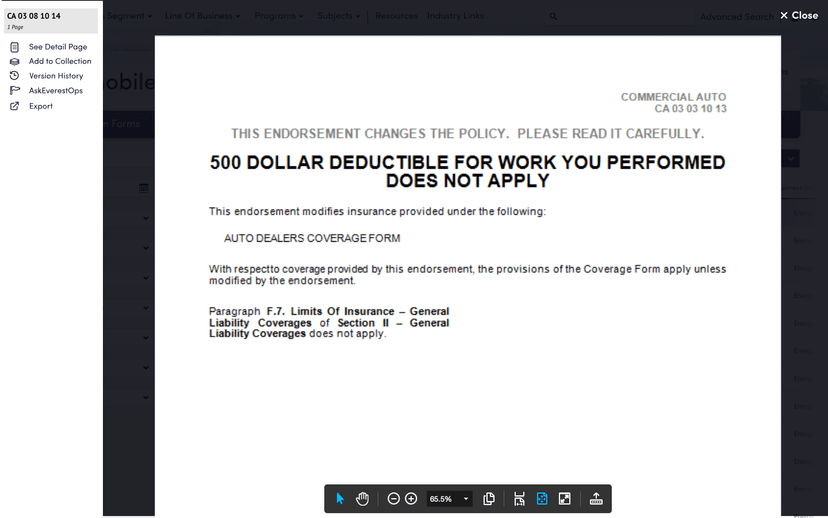Screen dimensions: 828x518
Task: Click the Export arrow icon
Action: 15,106
